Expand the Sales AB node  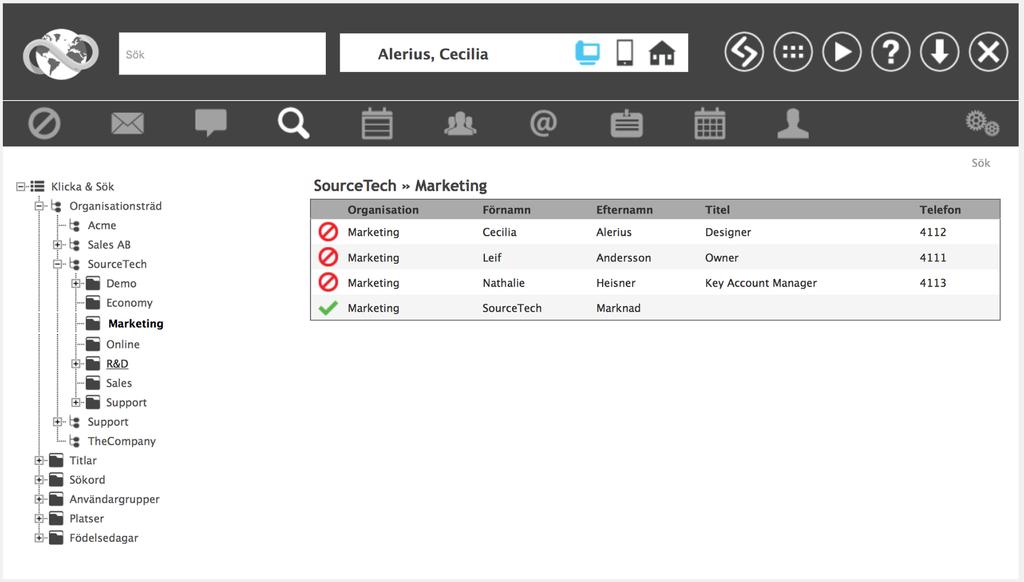(x=57, y=245)
